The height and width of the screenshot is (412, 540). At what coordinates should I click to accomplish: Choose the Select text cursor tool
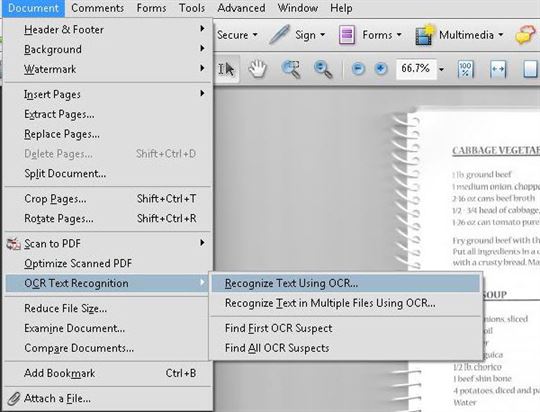227,69
